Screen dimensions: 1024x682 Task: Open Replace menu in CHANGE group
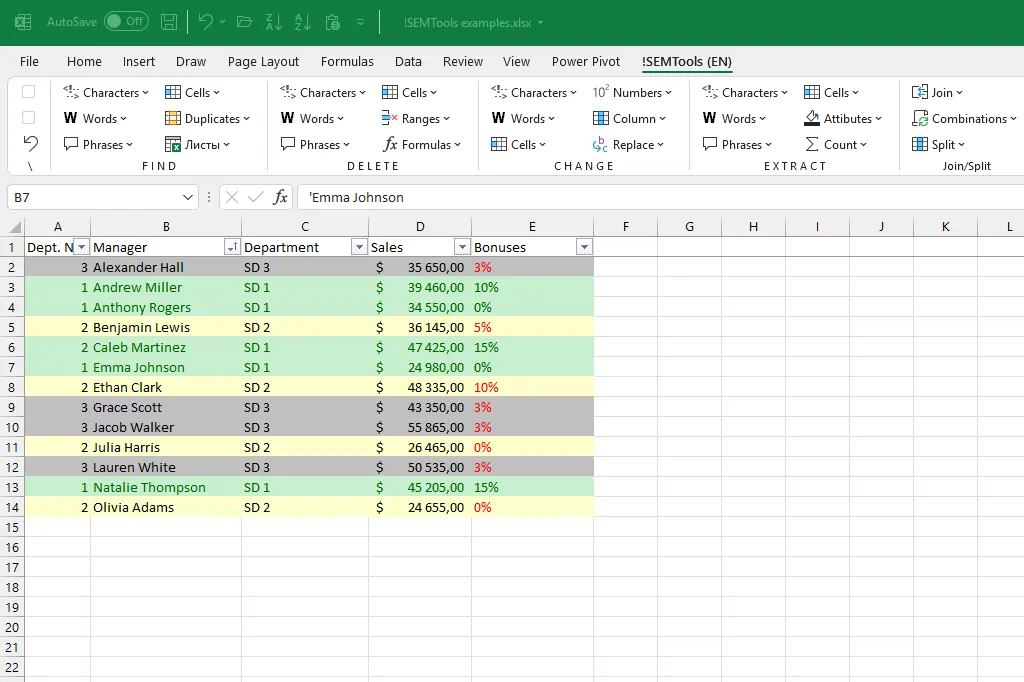[x=628, y=144]
